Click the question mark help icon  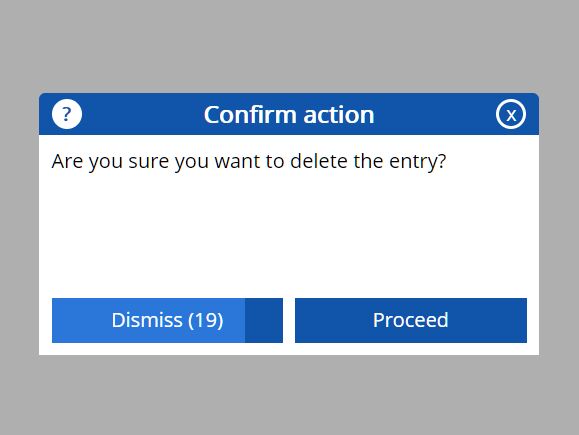(66, 114)
